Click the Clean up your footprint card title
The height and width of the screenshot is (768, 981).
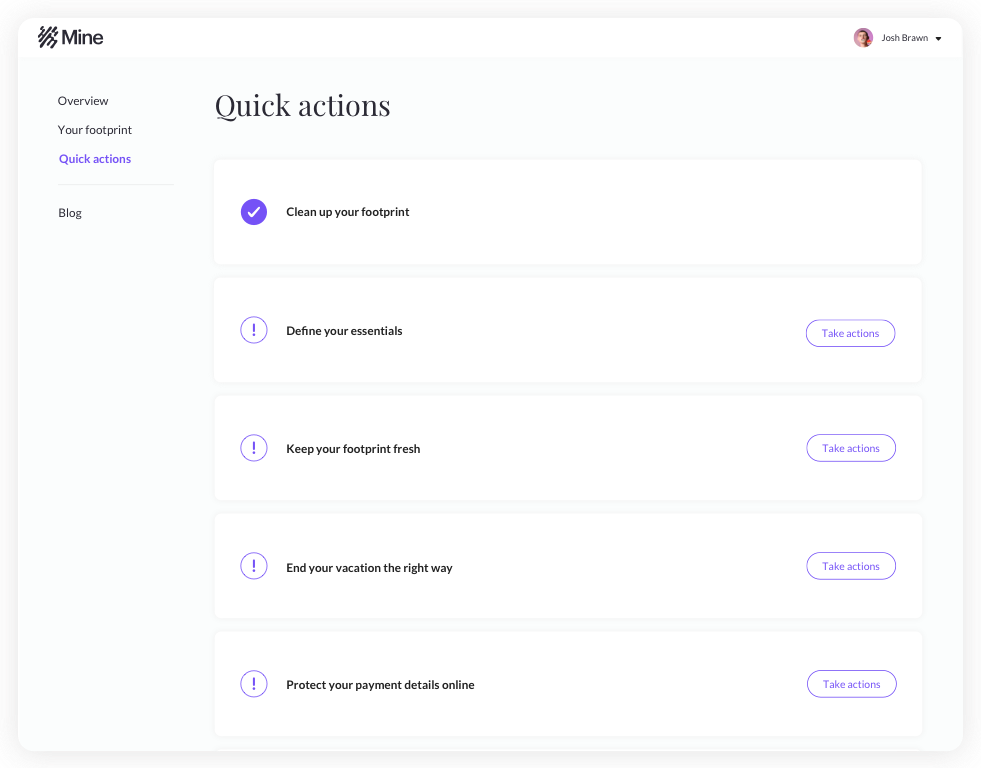click(347, 212)
